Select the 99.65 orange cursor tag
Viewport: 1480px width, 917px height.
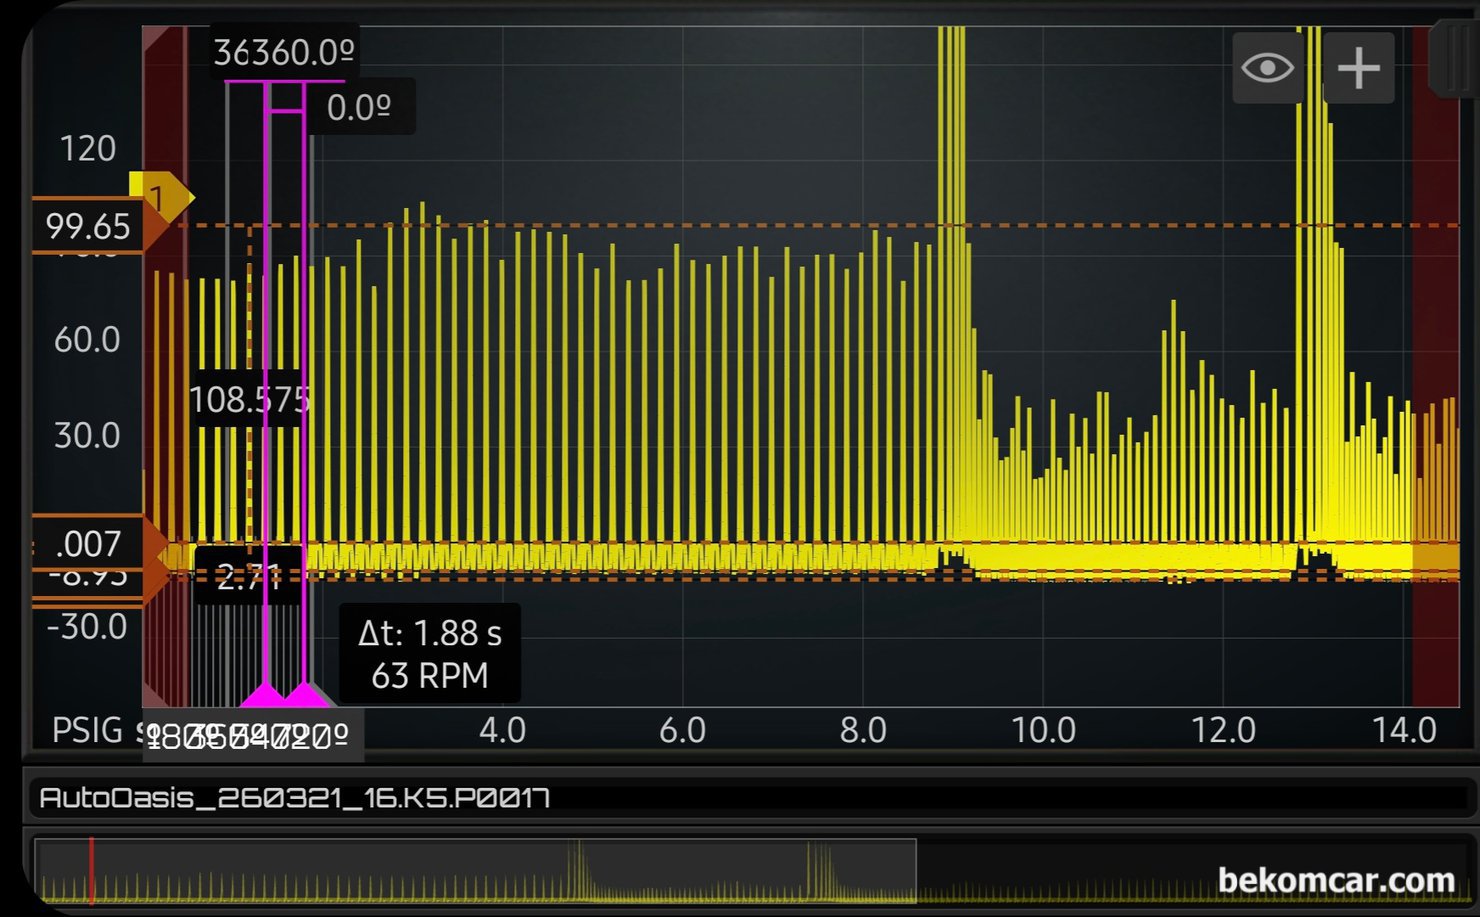[x=88, y=226]
